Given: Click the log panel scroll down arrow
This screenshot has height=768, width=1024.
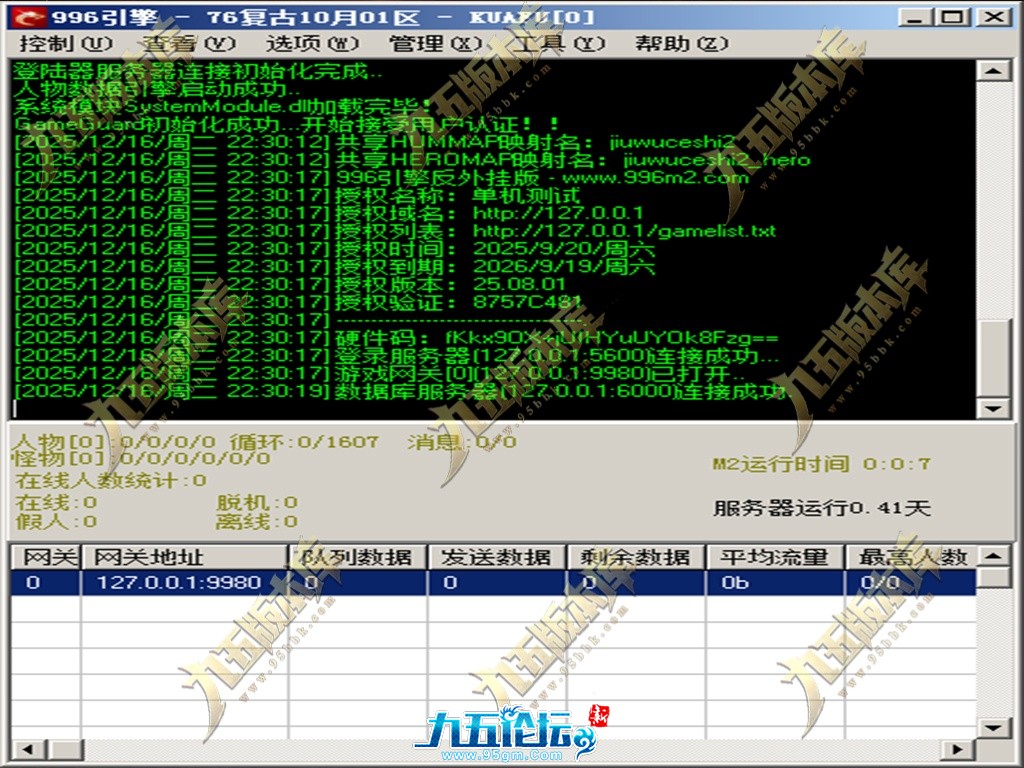Looking at the screenshot, I should (992, 408).
